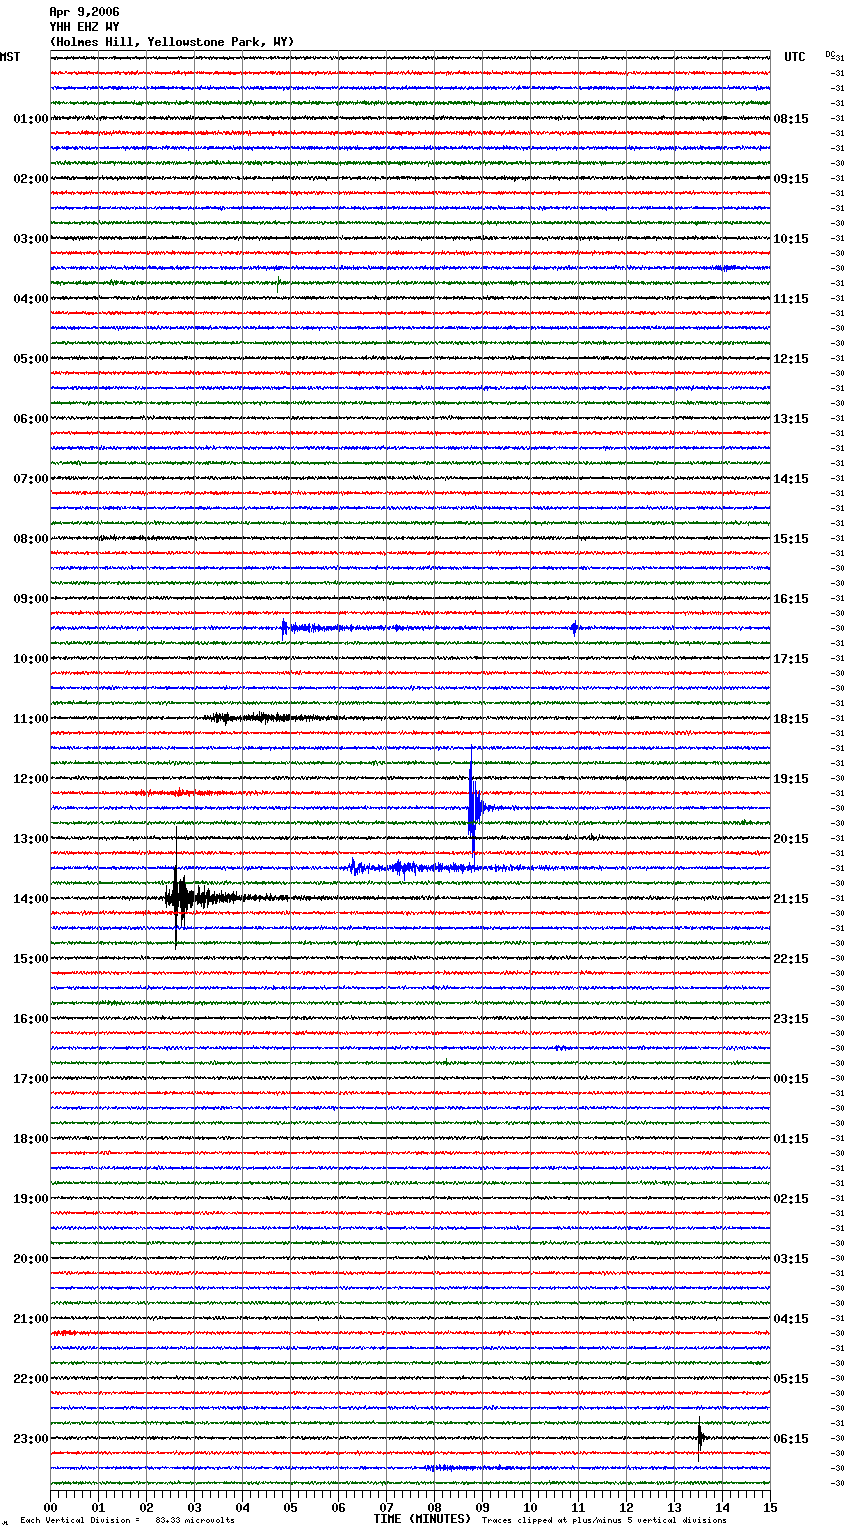Select the 09:00 MST hour label
The image size is (850, 1534).
(30, 599)
